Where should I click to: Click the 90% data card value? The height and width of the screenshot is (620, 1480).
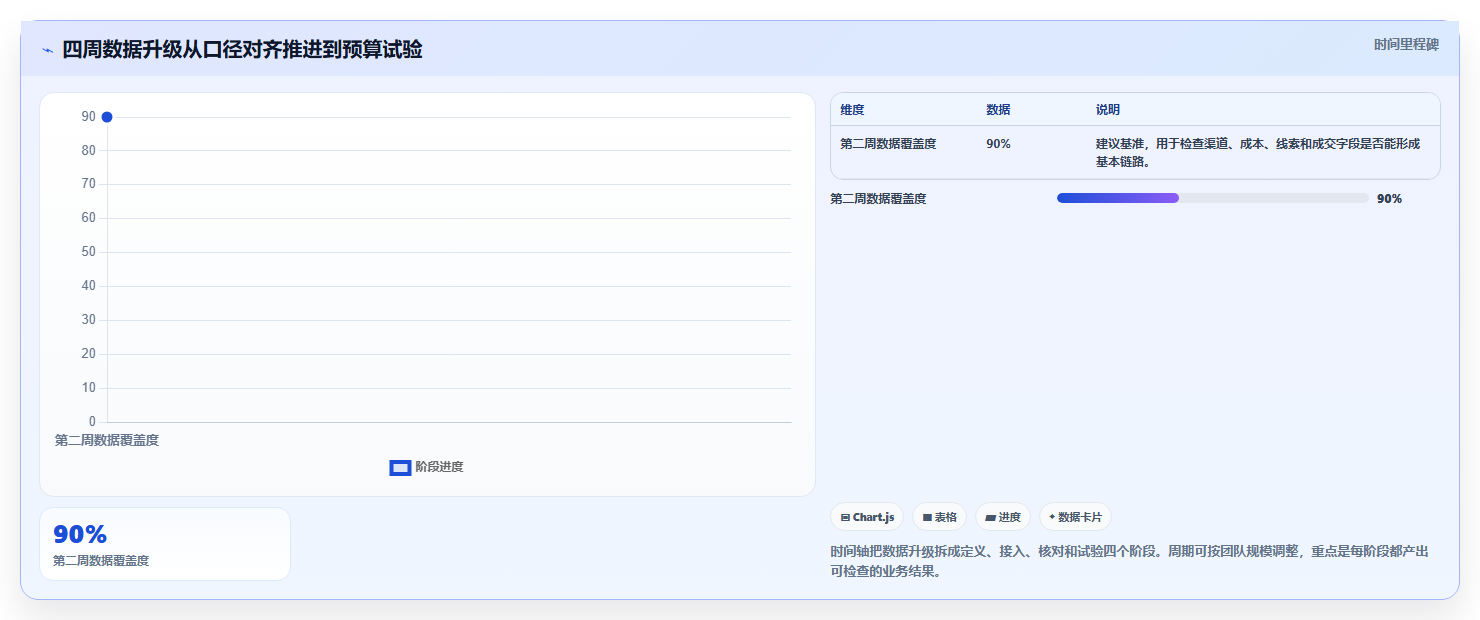(x=80, y=534)
